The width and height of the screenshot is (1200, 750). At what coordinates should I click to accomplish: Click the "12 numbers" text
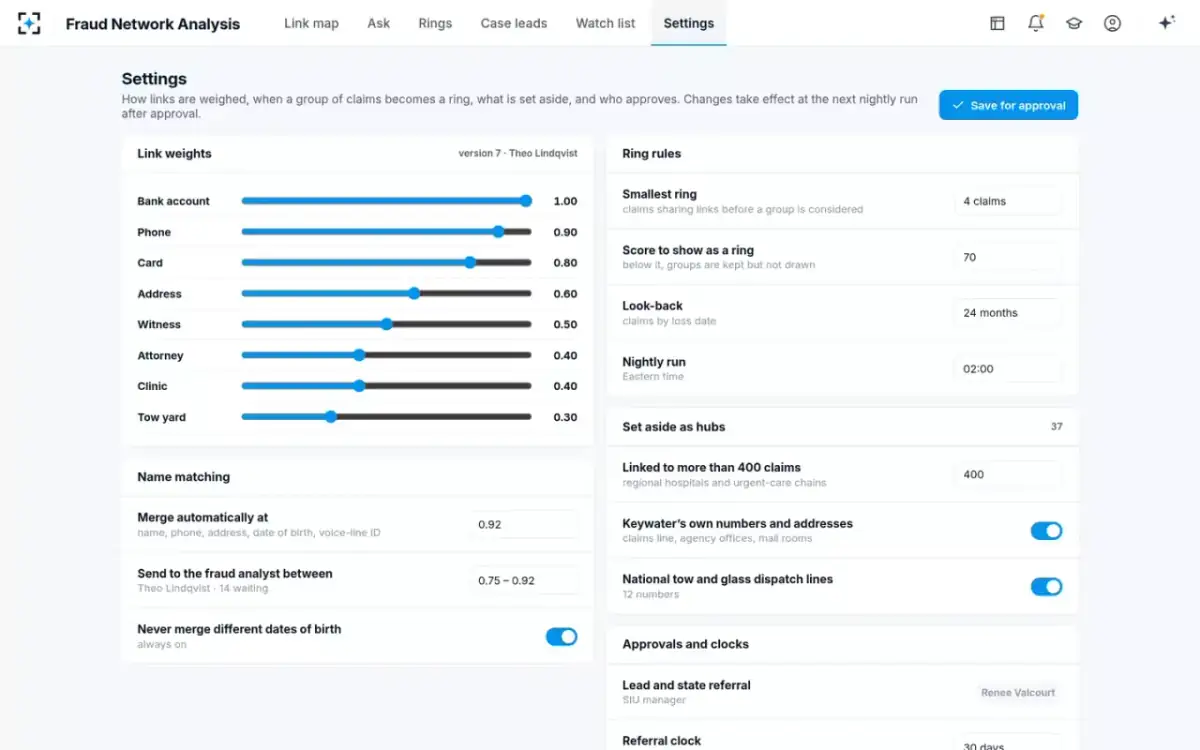tap(651, 595)
